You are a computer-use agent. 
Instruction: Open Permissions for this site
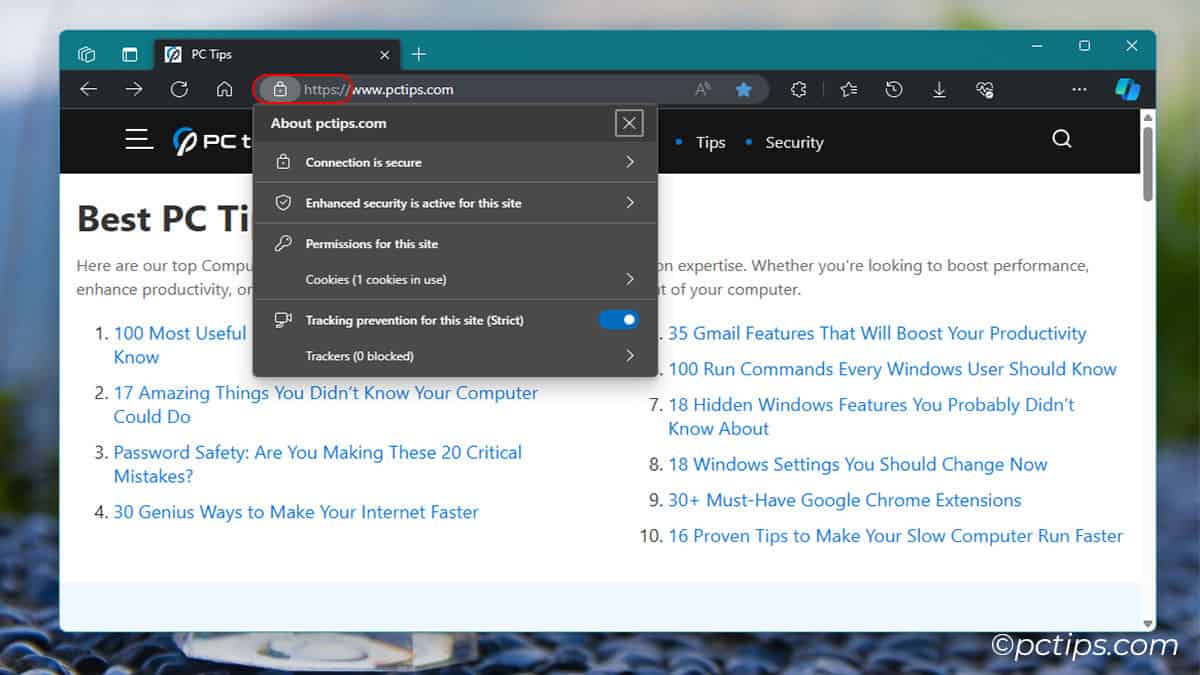[371, 244]
